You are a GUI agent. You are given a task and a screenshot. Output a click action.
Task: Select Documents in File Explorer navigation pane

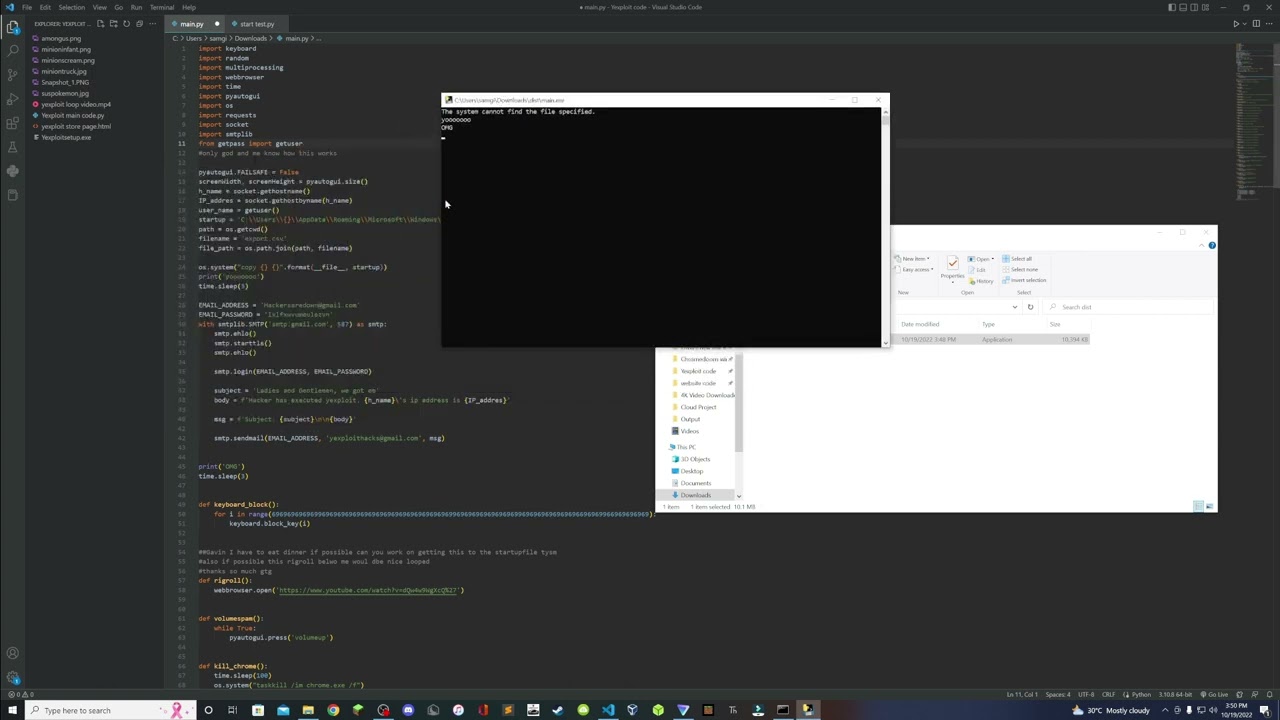pos(696,483)
